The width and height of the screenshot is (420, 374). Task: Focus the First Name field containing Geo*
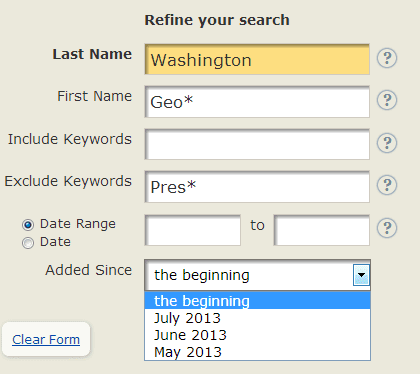tap(257, 102)
